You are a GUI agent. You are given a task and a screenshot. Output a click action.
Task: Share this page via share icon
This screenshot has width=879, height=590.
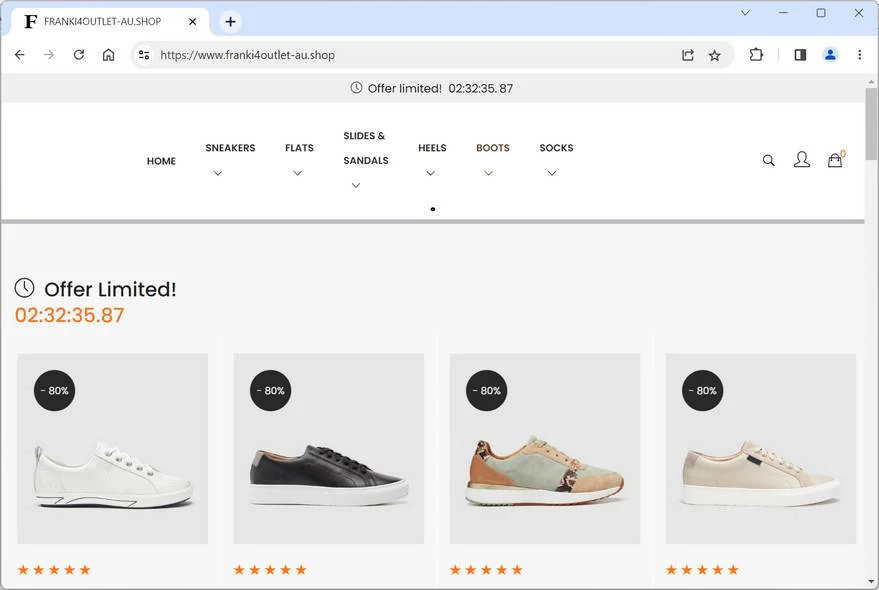coord(688,55)
